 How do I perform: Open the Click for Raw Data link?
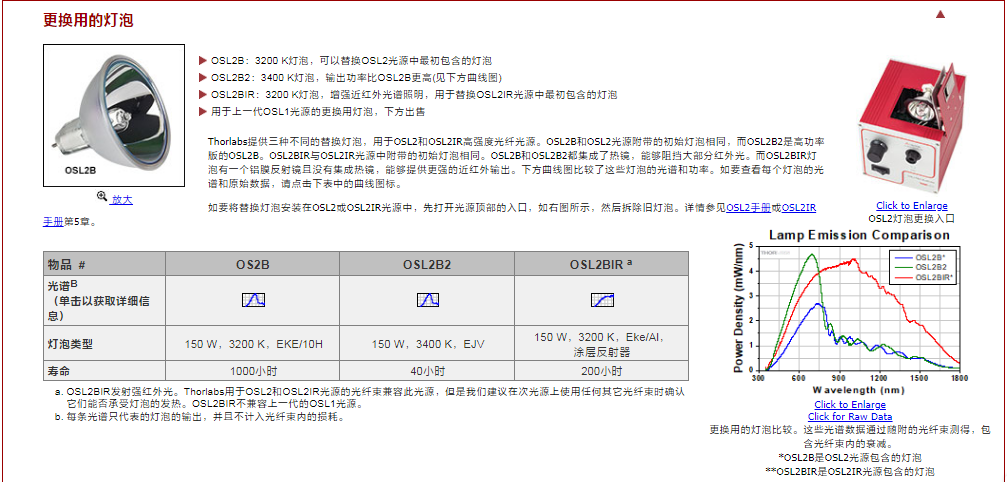pos(849,416)
